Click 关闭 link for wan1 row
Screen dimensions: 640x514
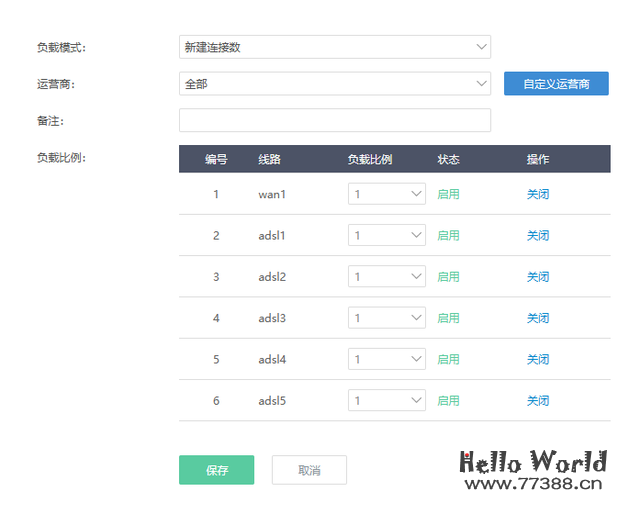(x=538, y=194)
